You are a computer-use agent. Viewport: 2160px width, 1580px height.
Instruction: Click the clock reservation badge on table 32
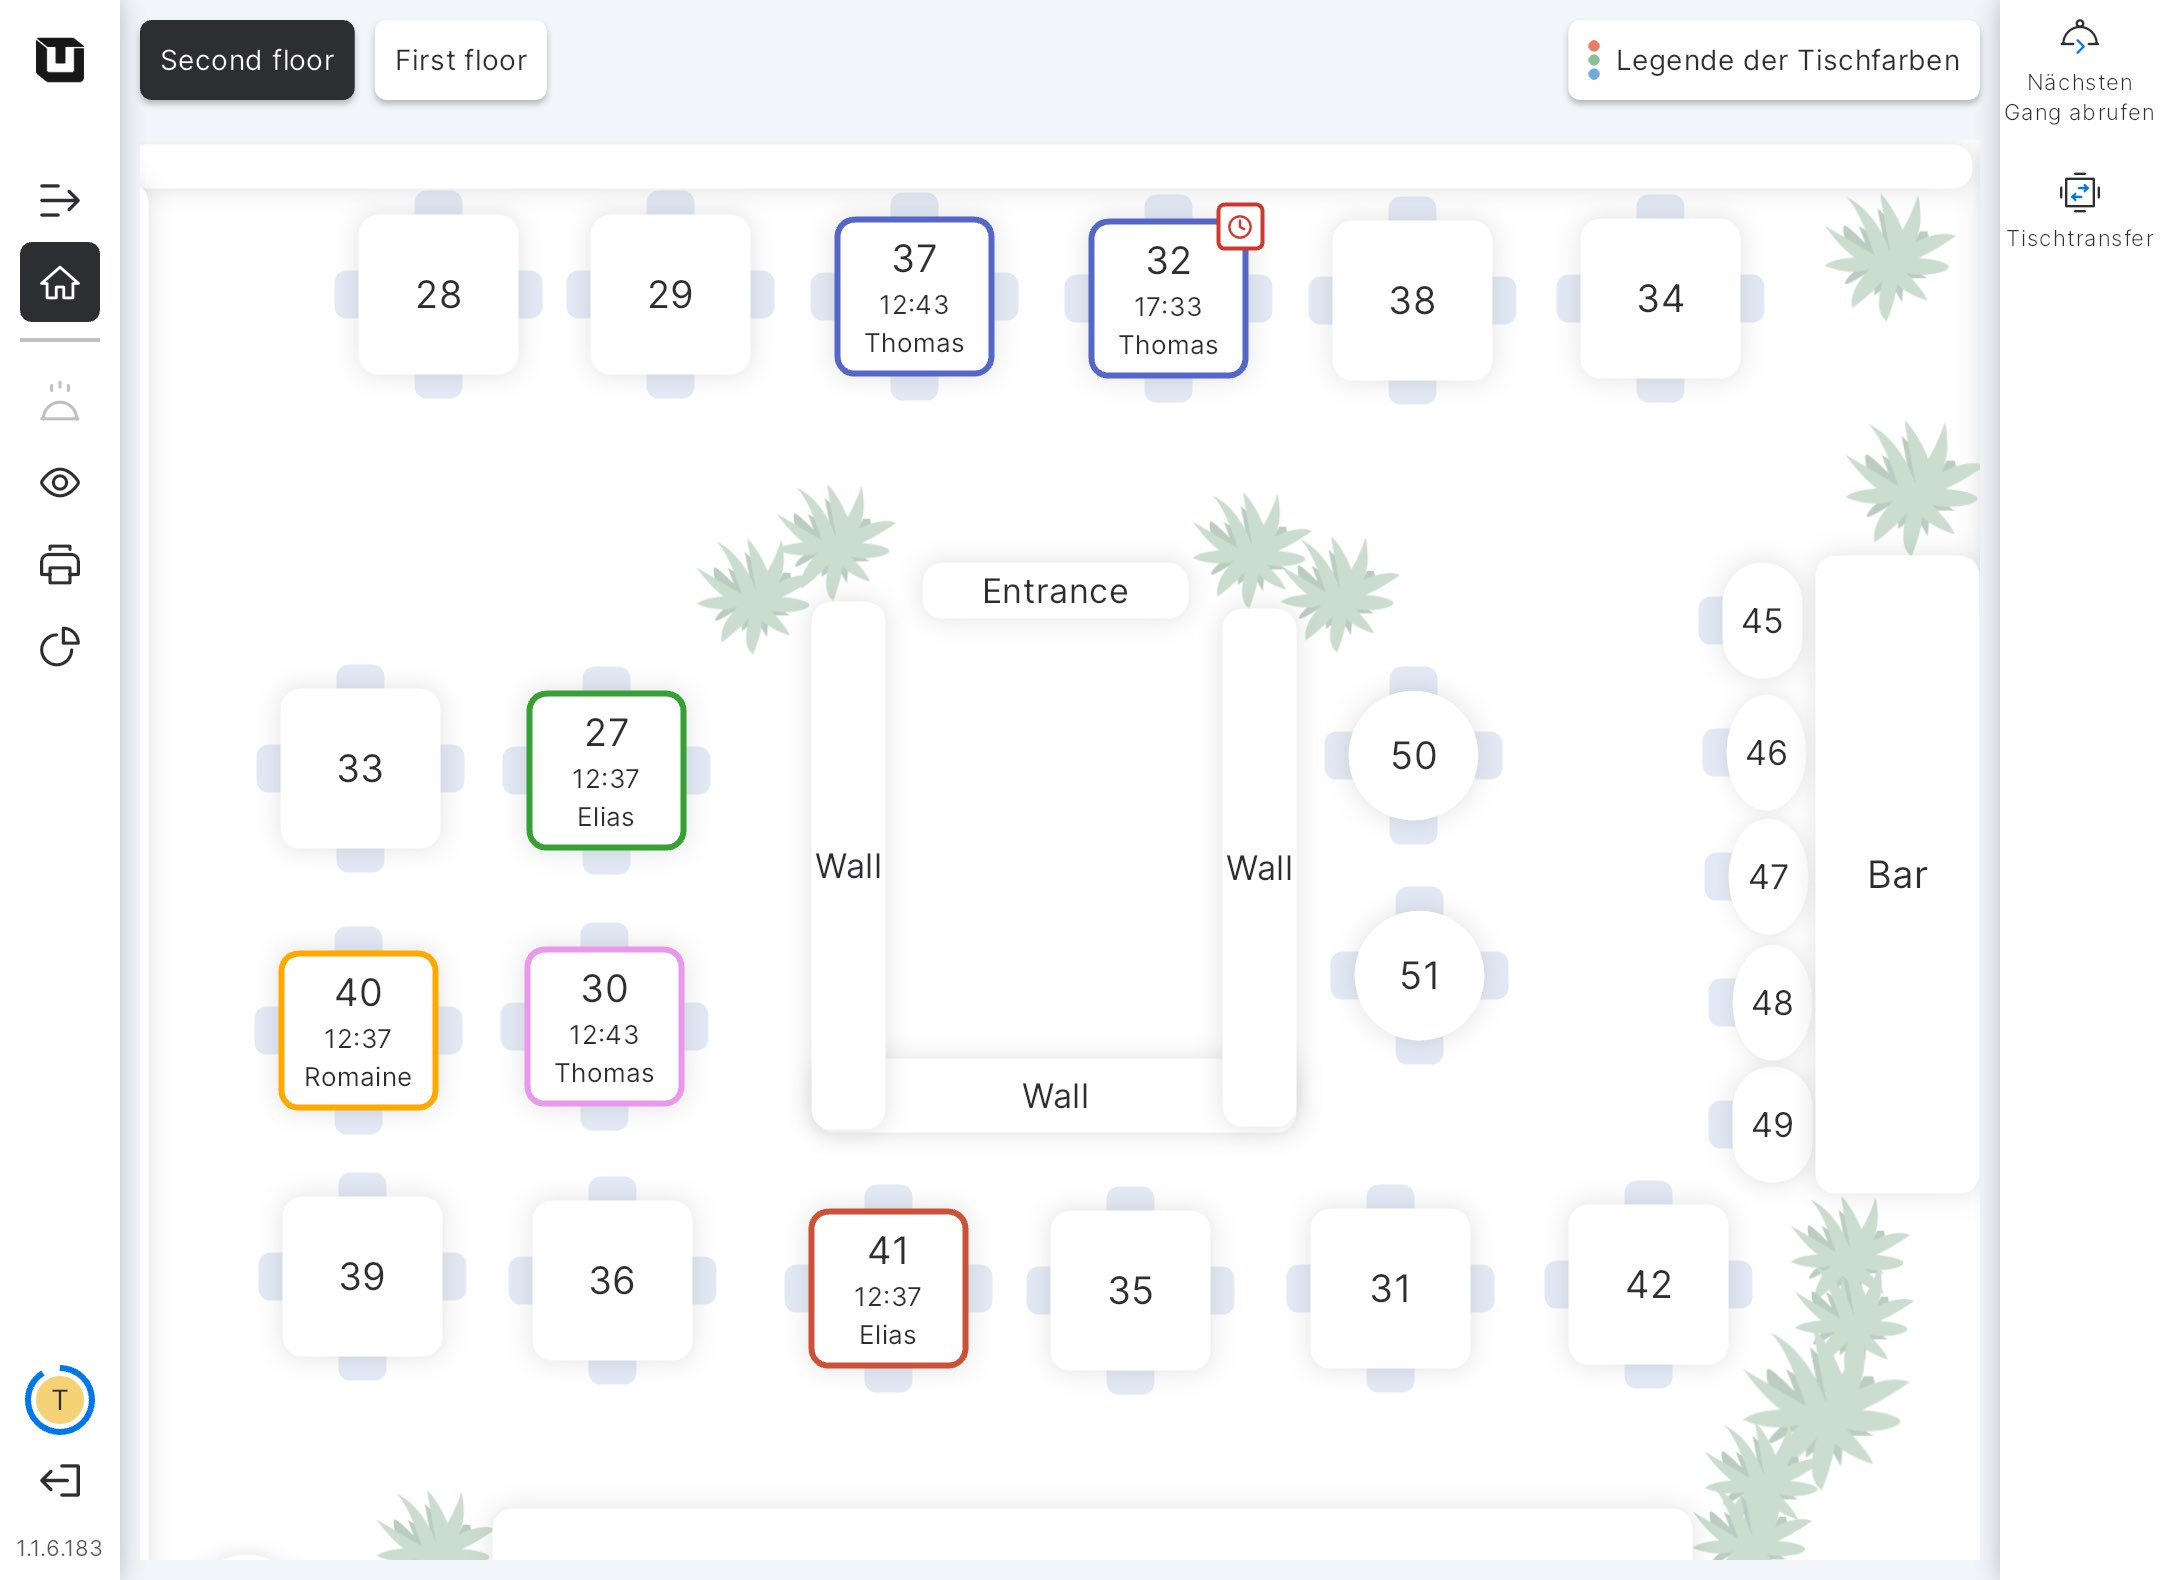point(1240,227)
